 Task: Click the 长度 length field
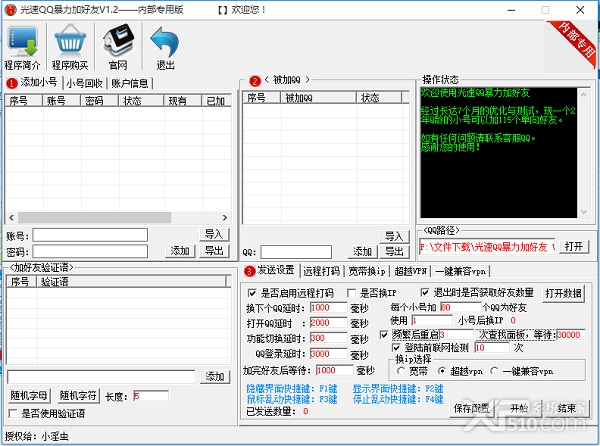pos(151,396)
